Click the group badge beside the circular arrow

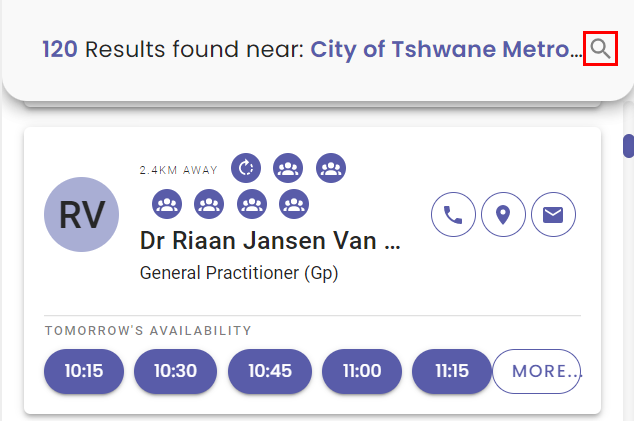(x=288, y=168)
